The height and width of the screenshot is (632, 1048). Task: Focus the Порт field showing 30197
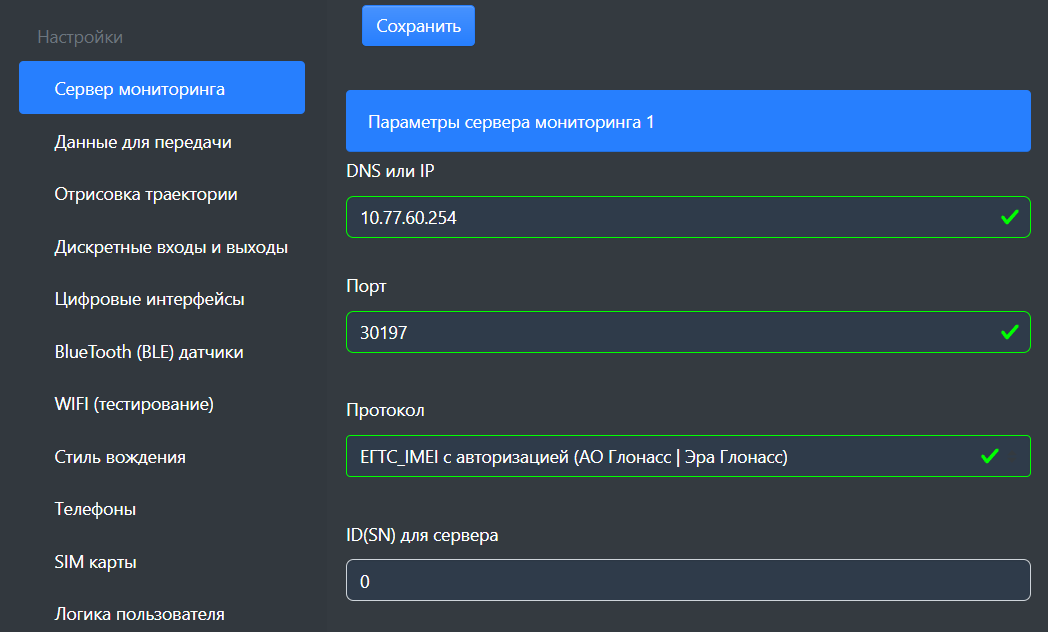(x=660, y=332)
